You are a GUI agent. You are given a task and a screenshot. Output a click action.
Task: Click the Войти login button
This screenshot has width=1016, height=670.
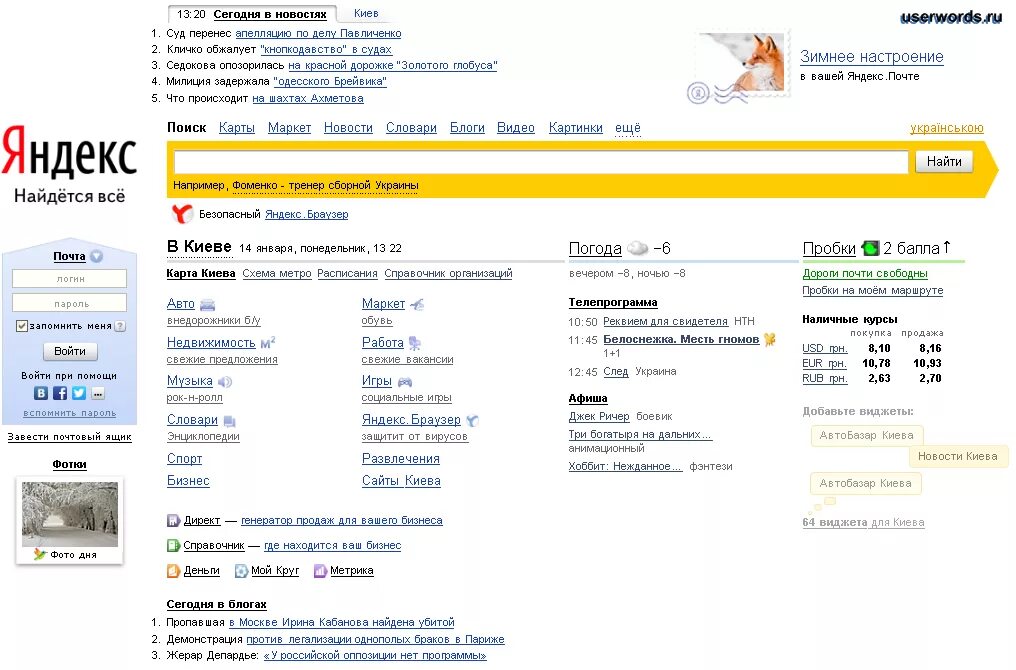(70, 351)
